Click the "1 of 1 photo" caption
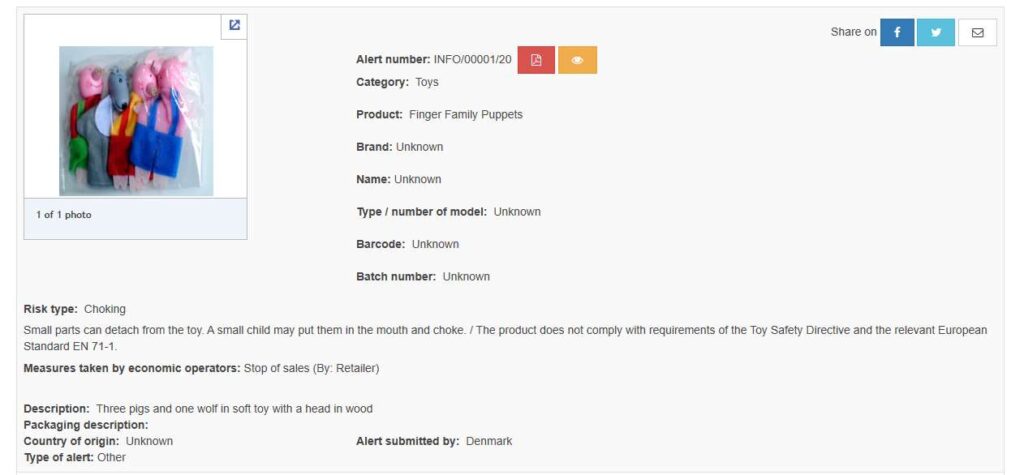Image resolution: width=1024 pixels, height=475 pixels. point(64,215)
